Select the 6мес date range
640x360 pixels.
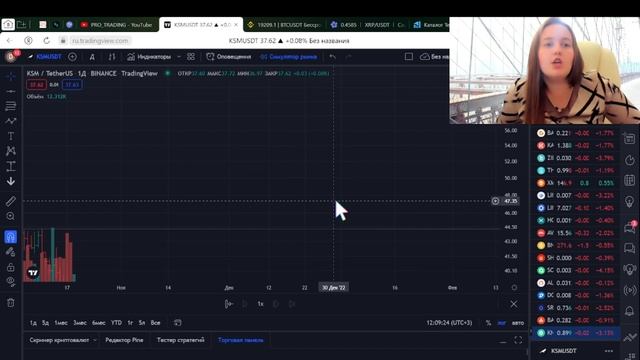coord(98,323)
